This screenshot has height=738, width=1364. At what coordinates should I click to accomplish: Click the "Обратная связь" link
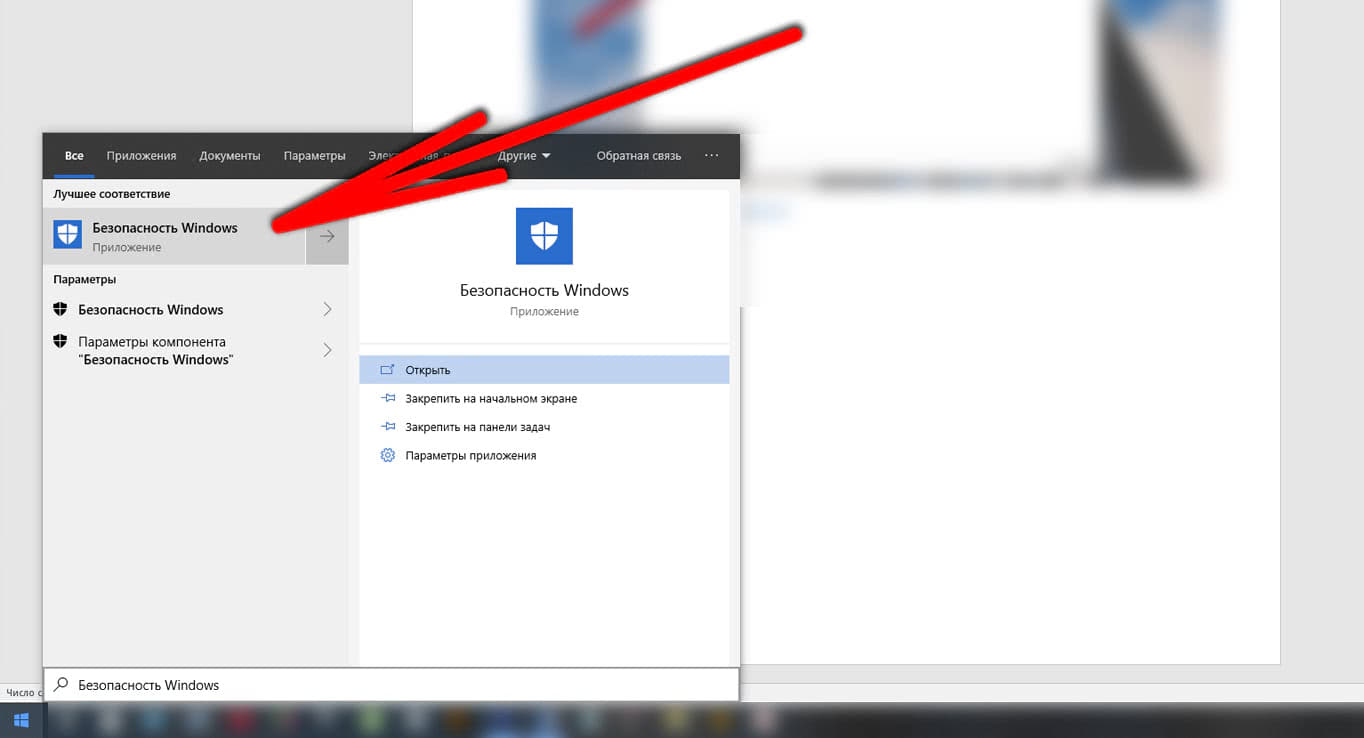pos(638,156)
